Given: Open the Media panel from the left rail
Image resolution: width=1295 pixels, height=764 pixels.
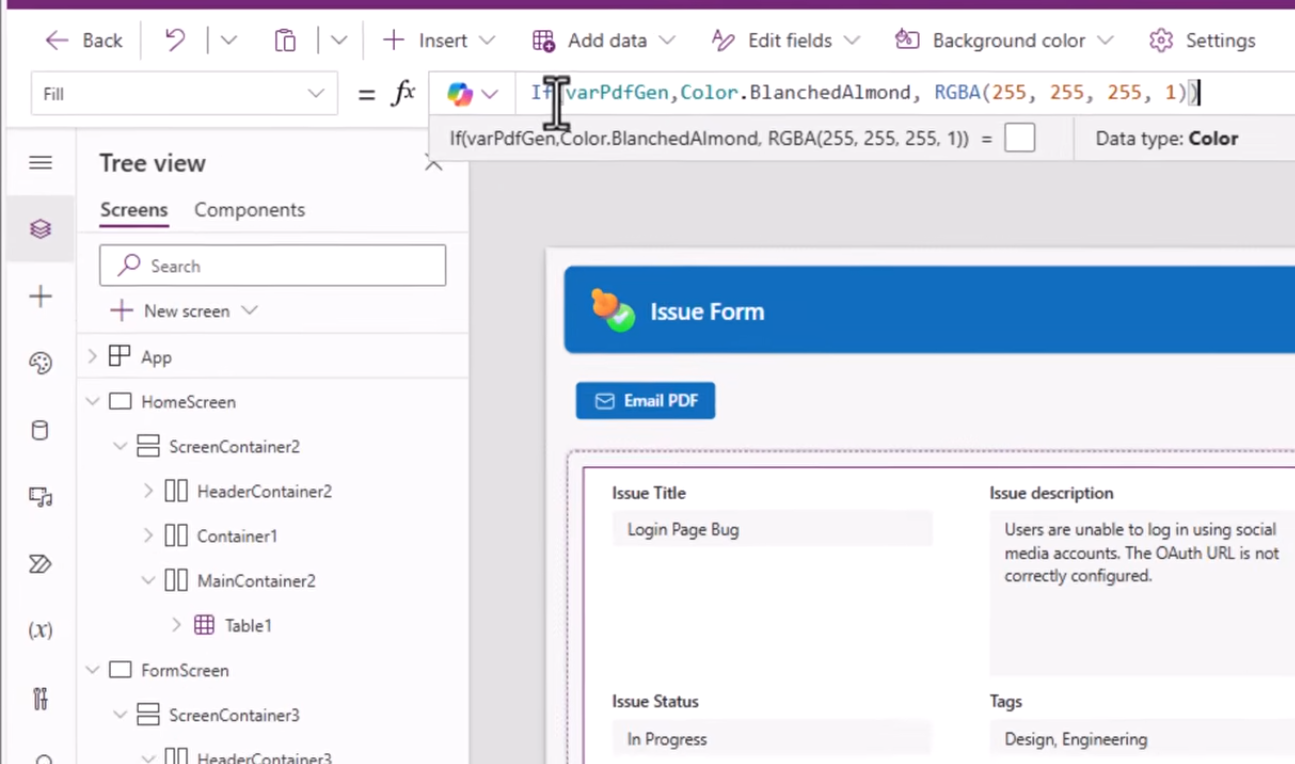Looking at the screenshot, I should pyautogui.click(x=40, y=497).
